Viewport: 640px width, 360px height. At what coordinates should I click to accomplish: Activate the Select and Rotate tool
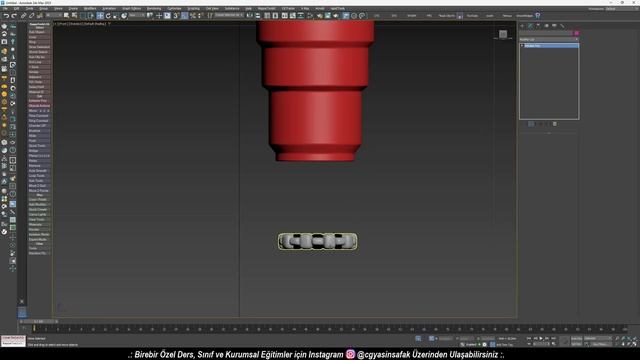coord(108,16)
